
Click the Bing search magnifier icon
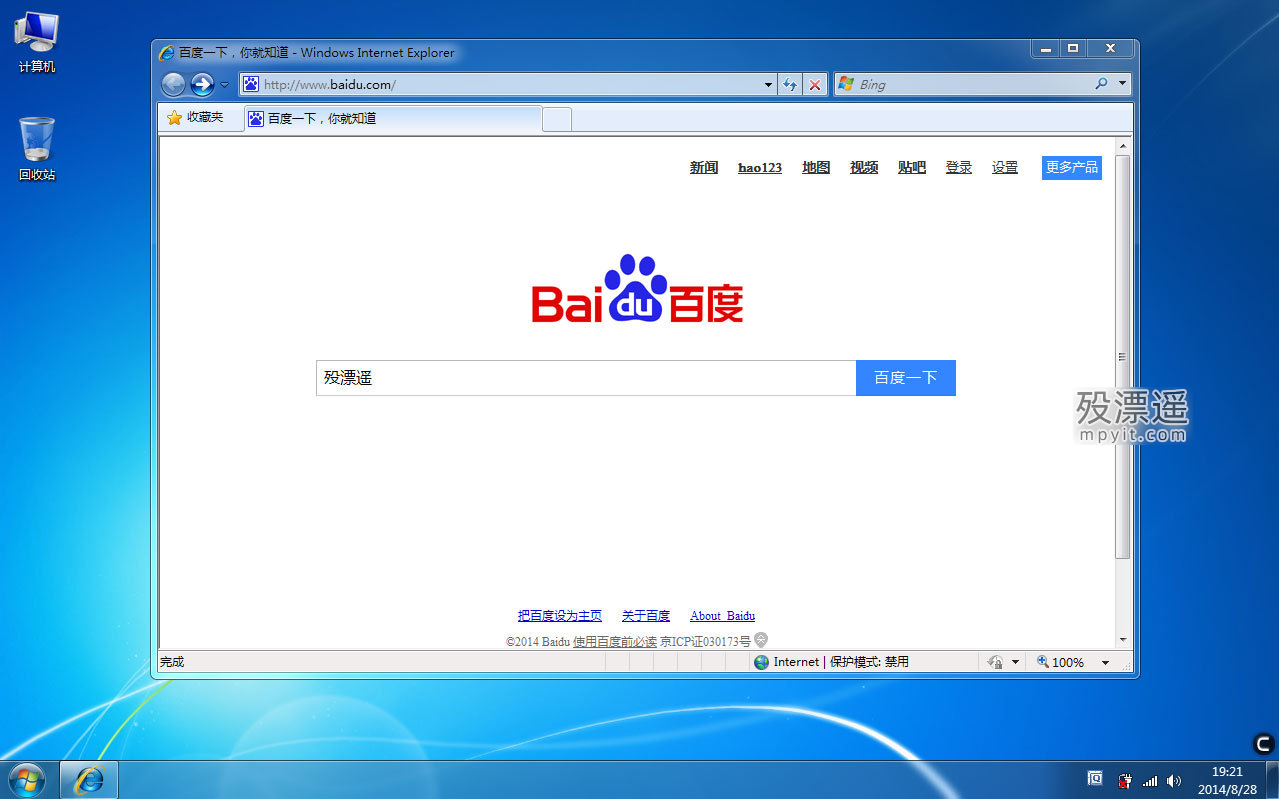pos(1101,85)
